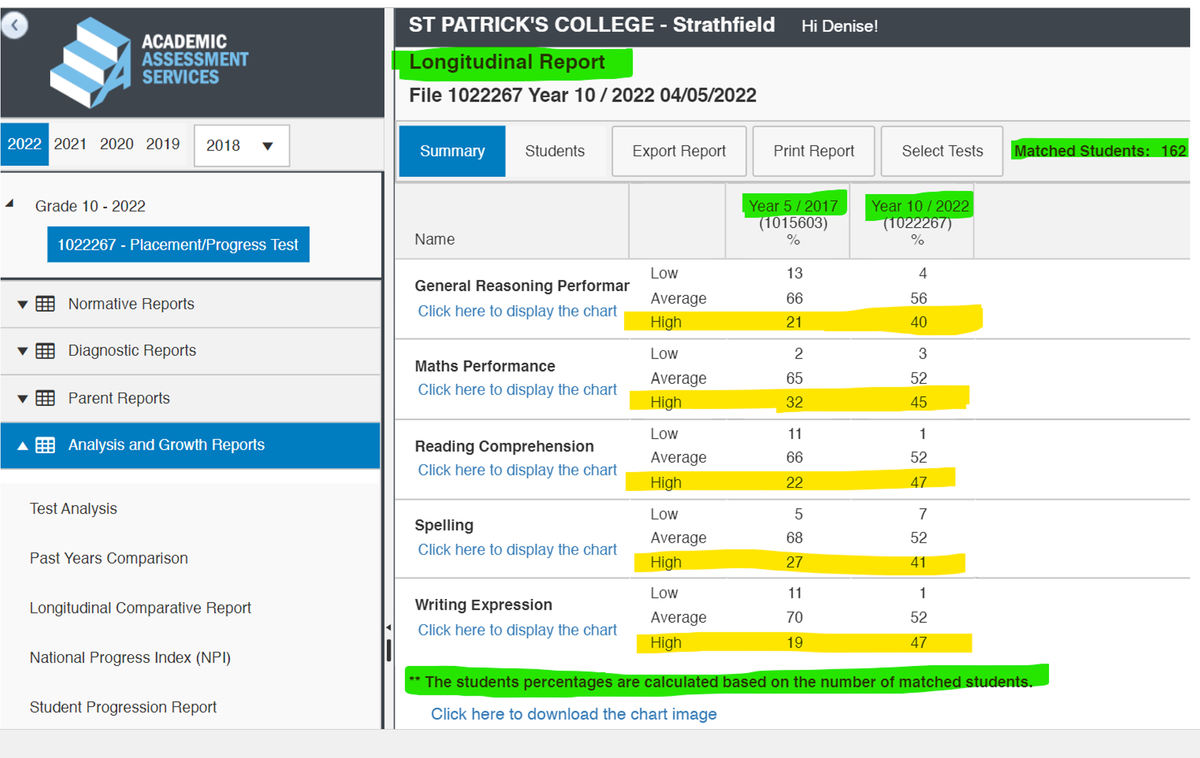This screenshot has width=1200, height=758.
Task: Collapse the Analysis and Growth Reports arrow
Action: tap(22, 445)
